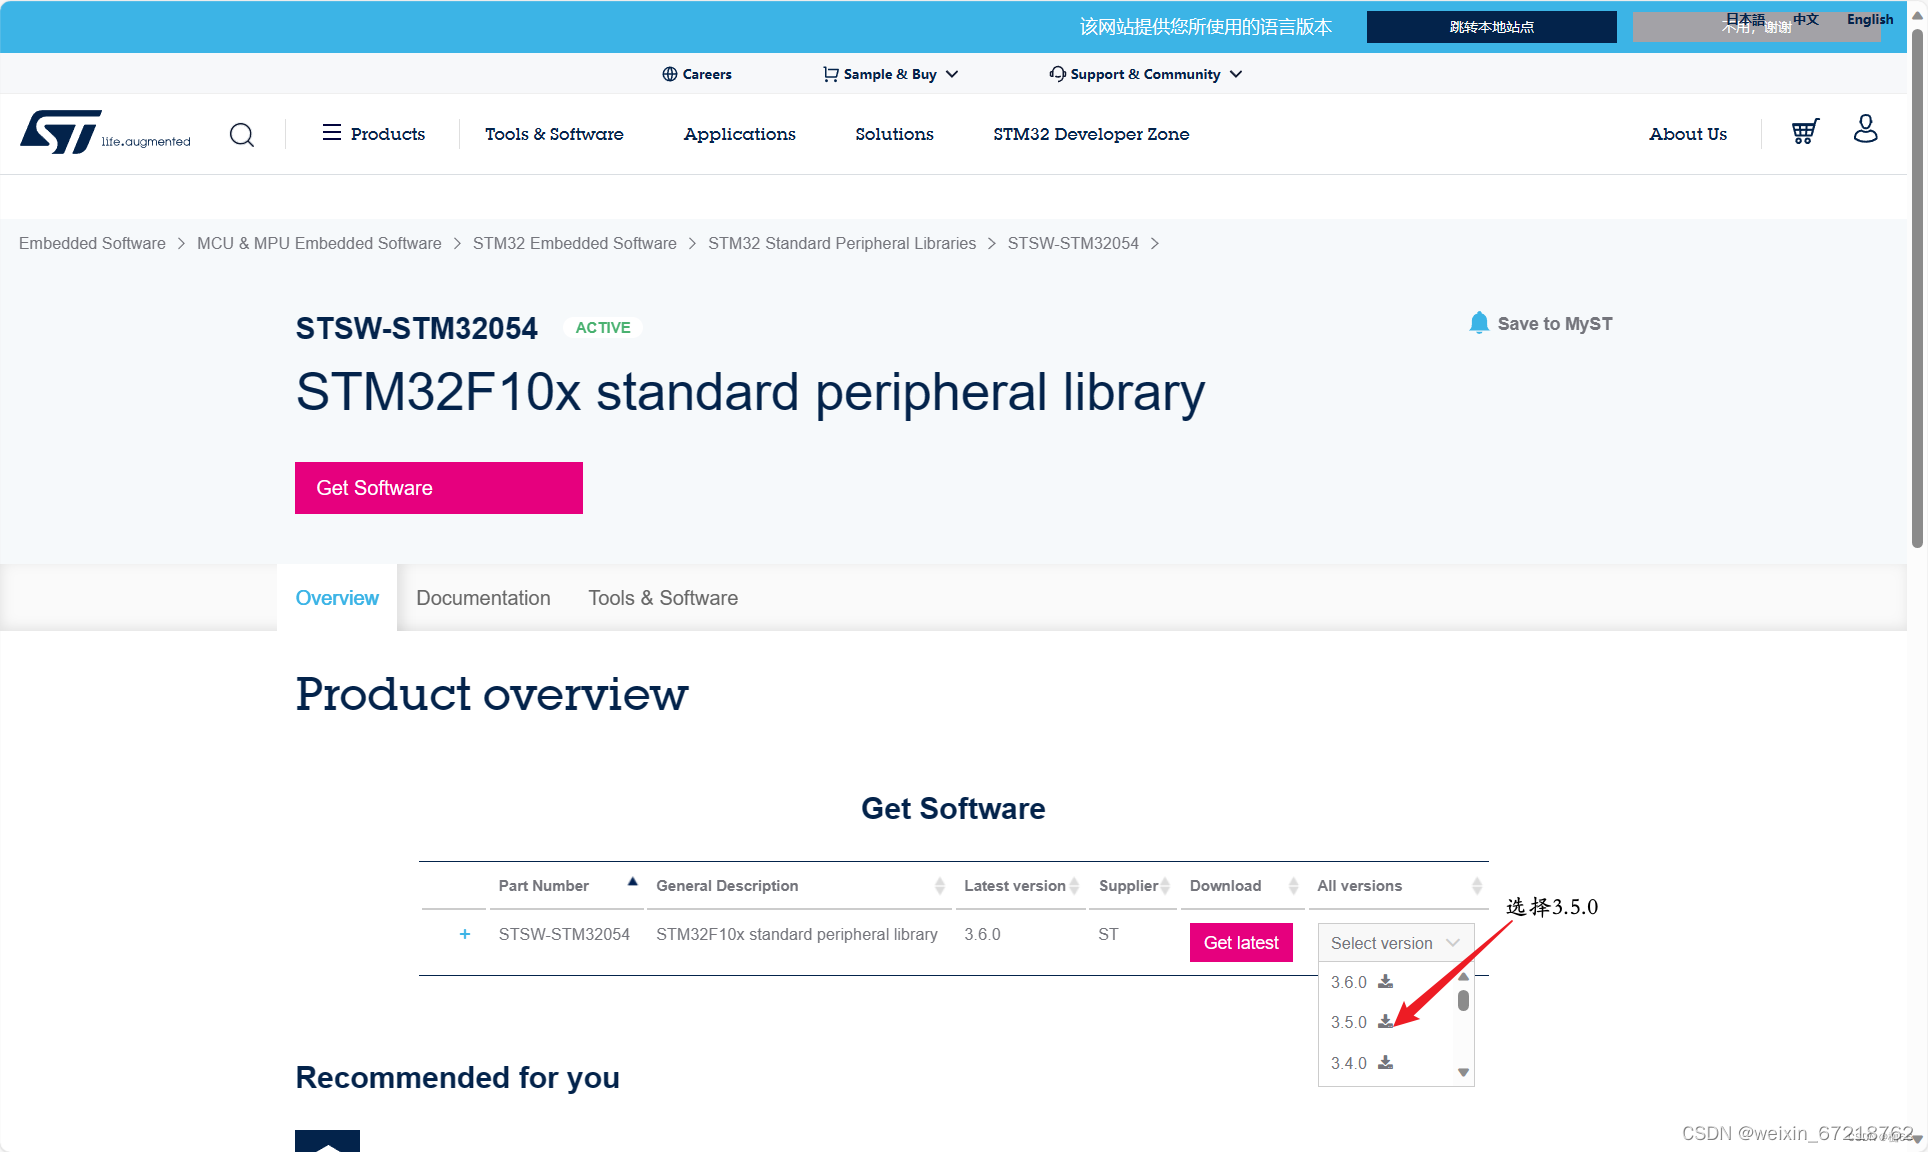Expand the Sample & Buy menu
The width and height of the screenshot is (1928, 1152).
(x=952, y=74)
